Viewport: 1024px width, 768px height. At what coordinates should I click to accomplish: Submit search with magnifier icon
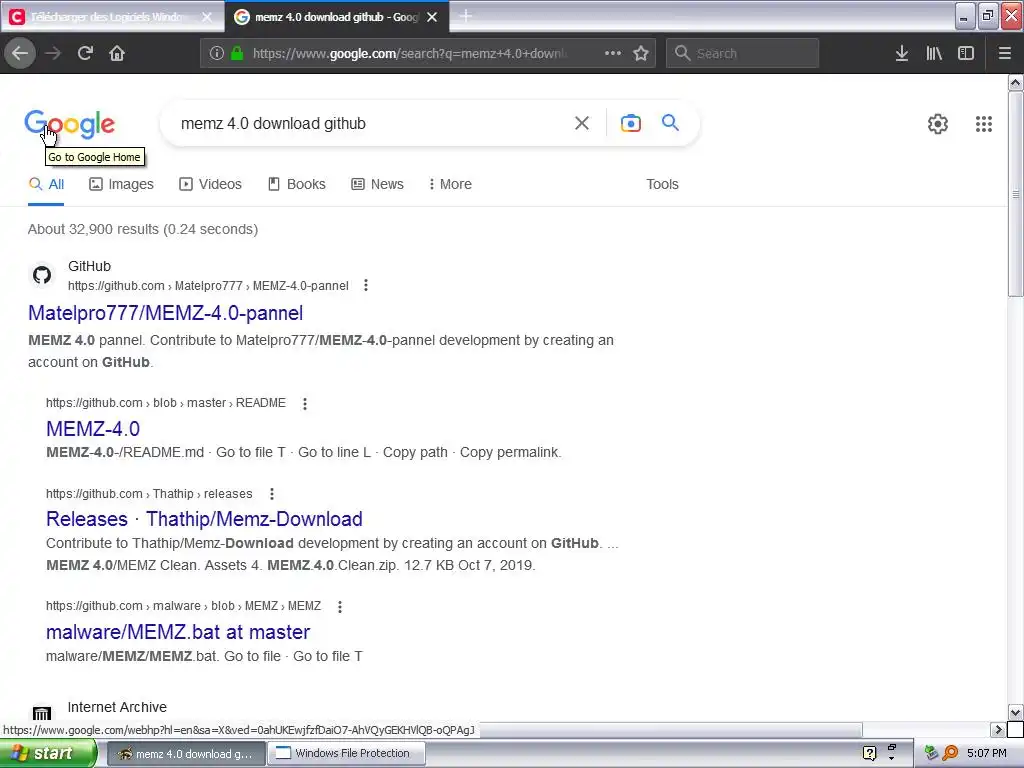[x=670, y=122]
